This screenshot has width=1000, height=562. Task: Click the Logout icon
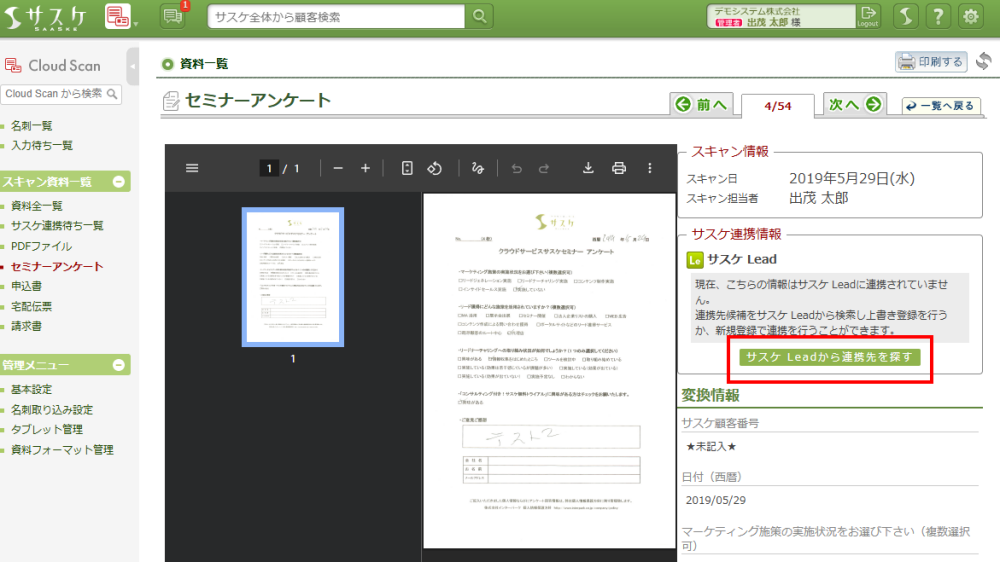pyautogui.click(x=867, y=16)
